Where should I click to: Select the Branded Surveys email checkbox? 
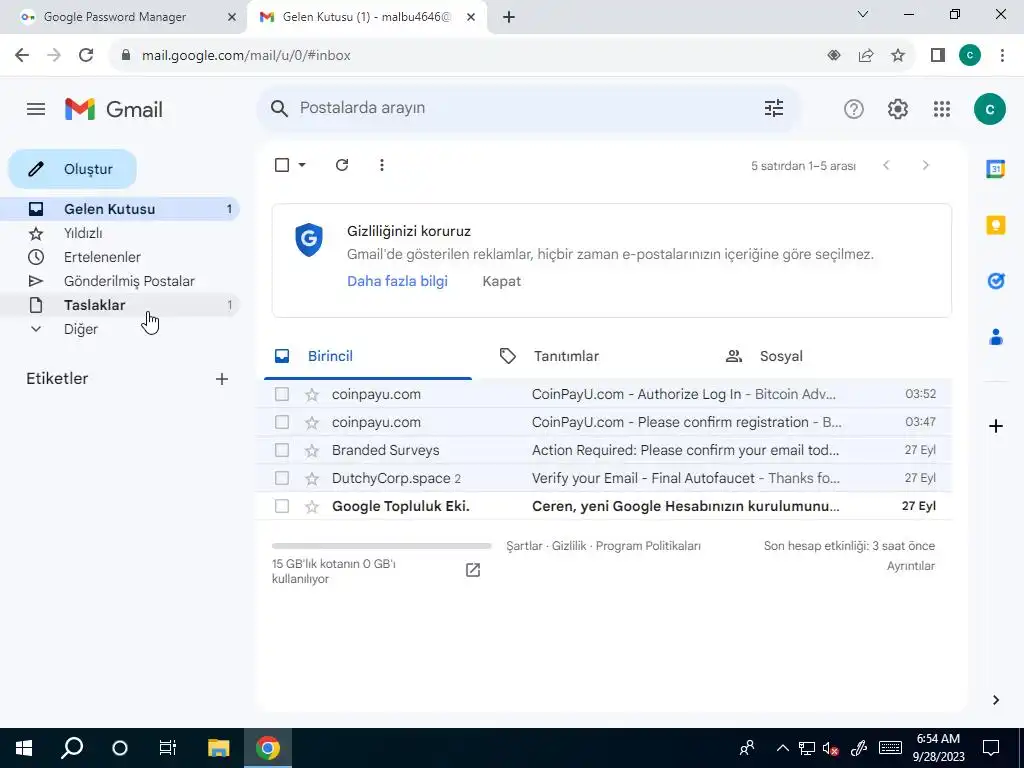coord(281,451)
